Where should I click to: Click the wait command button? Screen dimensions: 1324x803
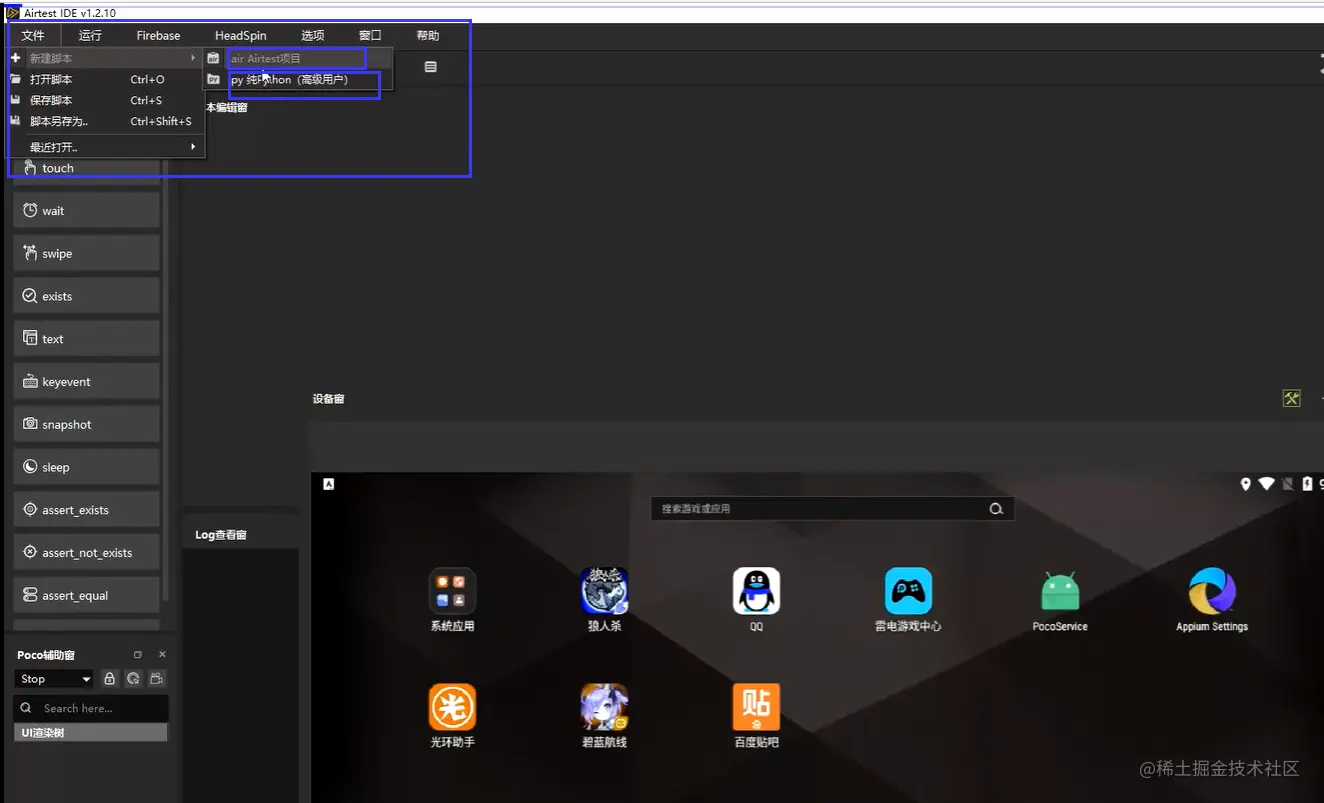87,211
